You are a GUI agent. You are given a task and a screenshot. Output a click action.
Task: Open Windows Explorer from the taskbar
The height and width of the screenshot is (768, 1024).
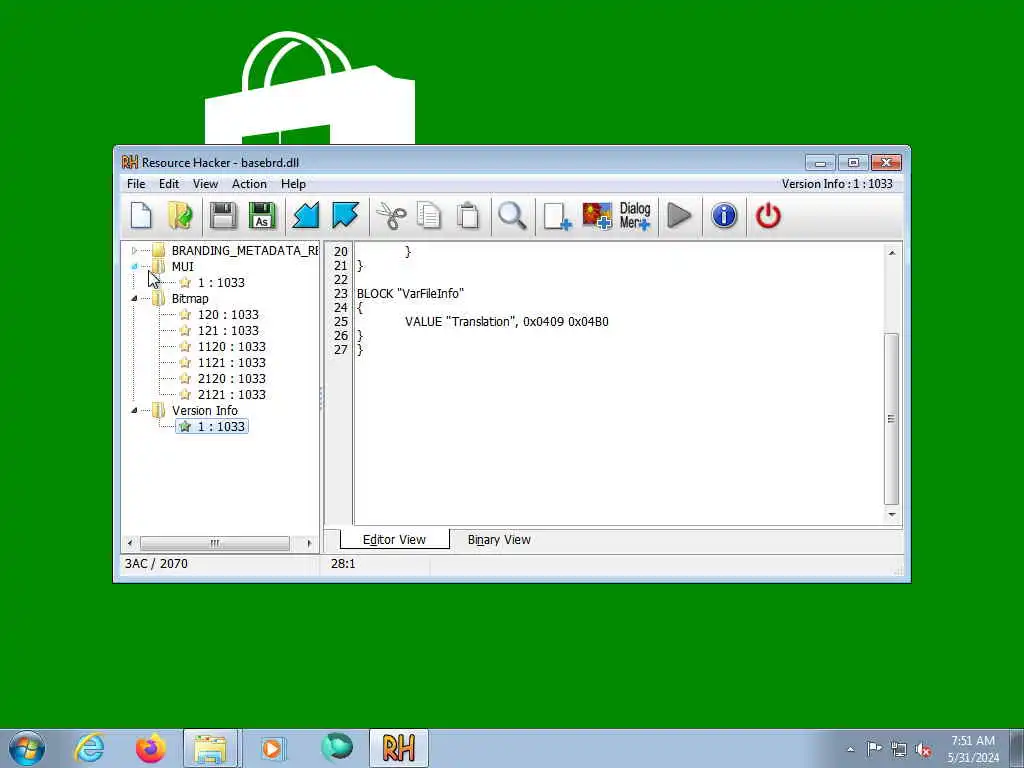tap(211, 748)
